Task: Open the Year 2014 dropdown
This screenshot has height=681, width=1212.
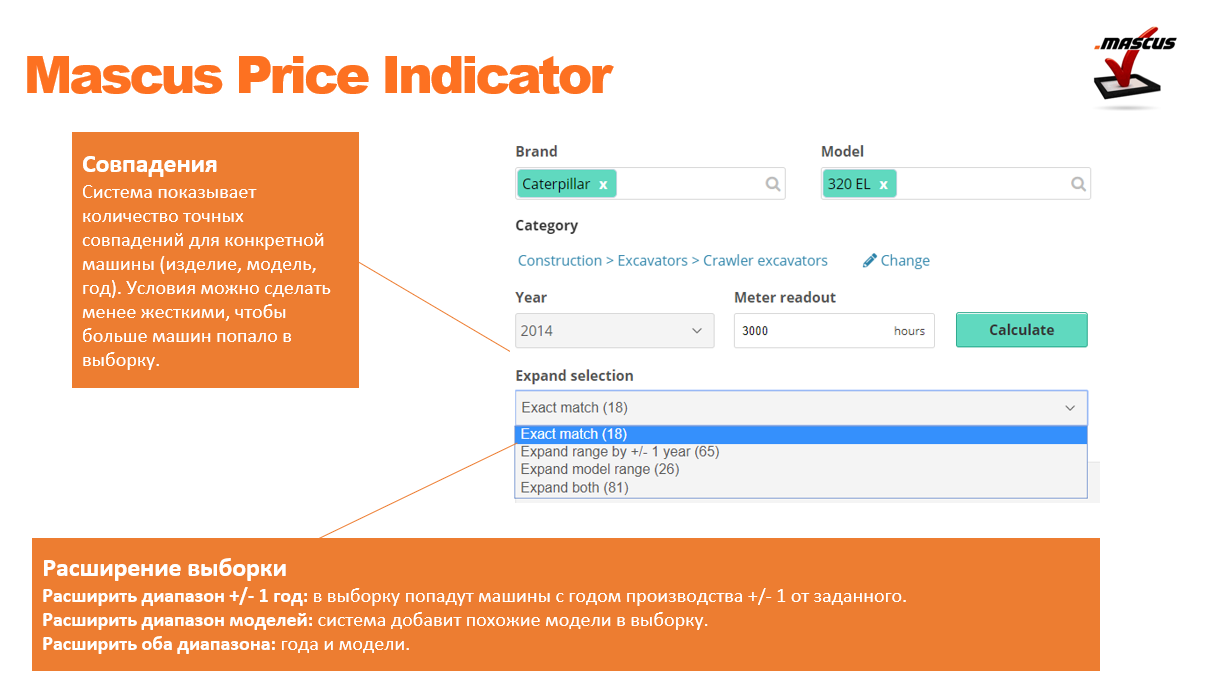Action: coord(615,331)
